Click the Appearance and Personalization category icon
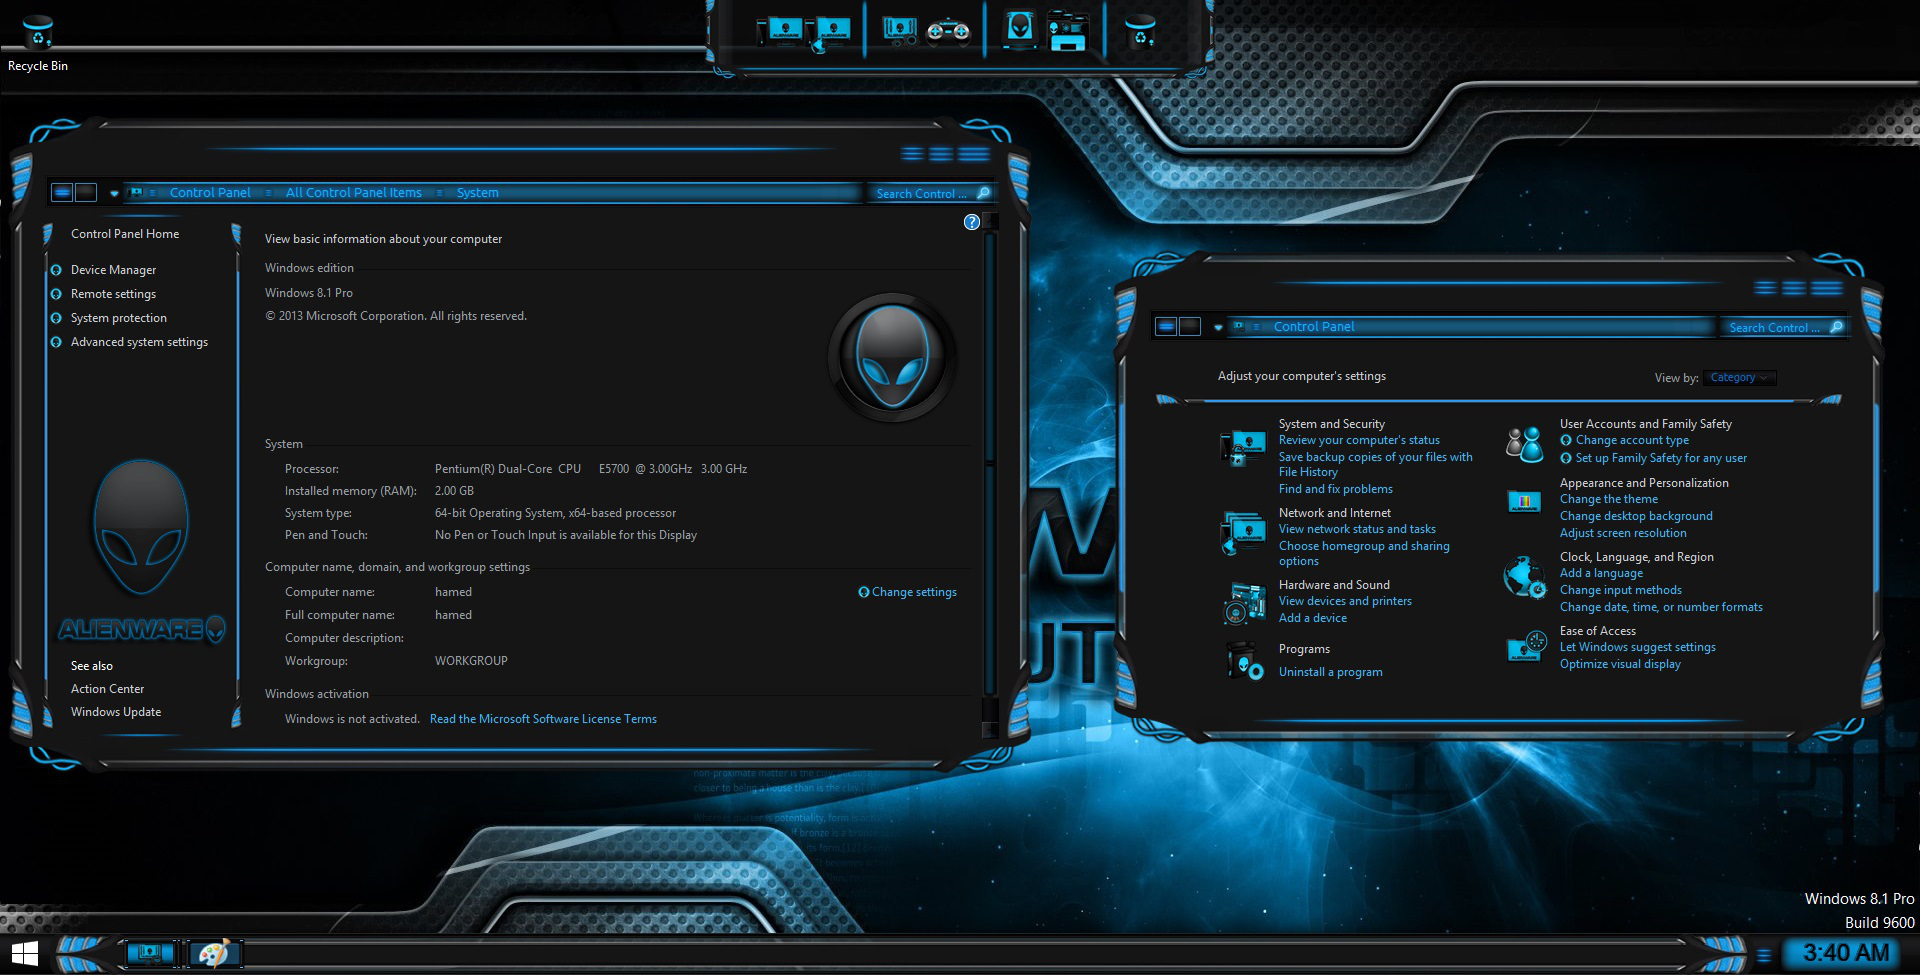 pyautogui.click(x=1524, y=502)
